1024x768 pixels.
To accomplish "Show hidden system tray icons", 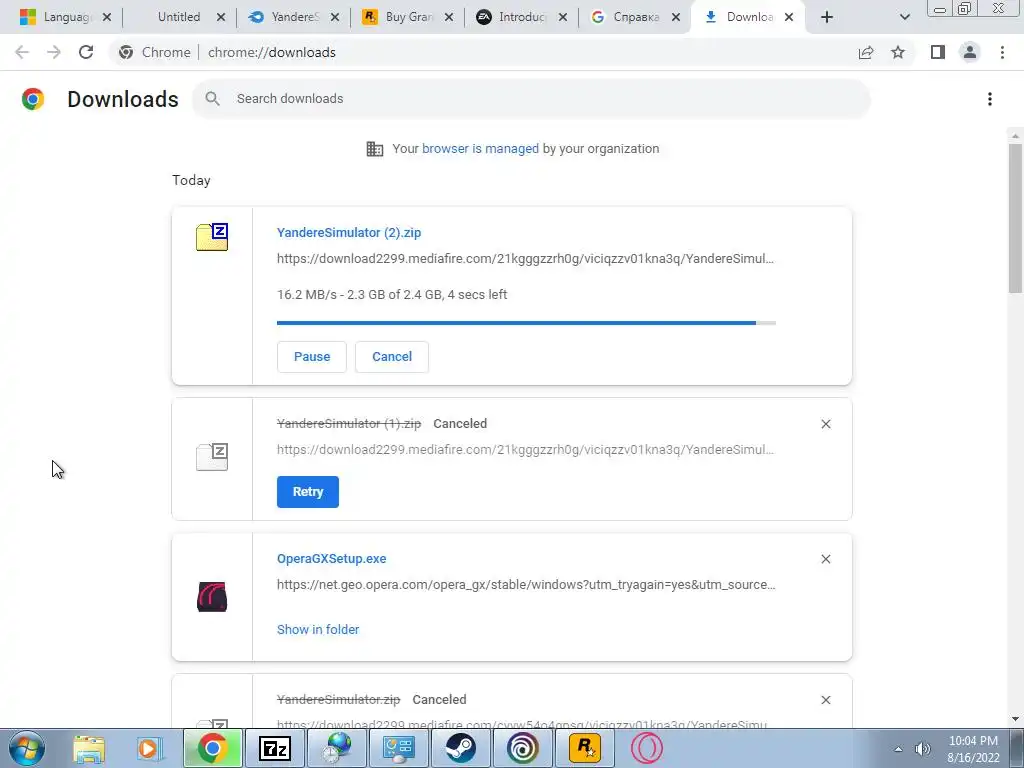I will [898, 749].
